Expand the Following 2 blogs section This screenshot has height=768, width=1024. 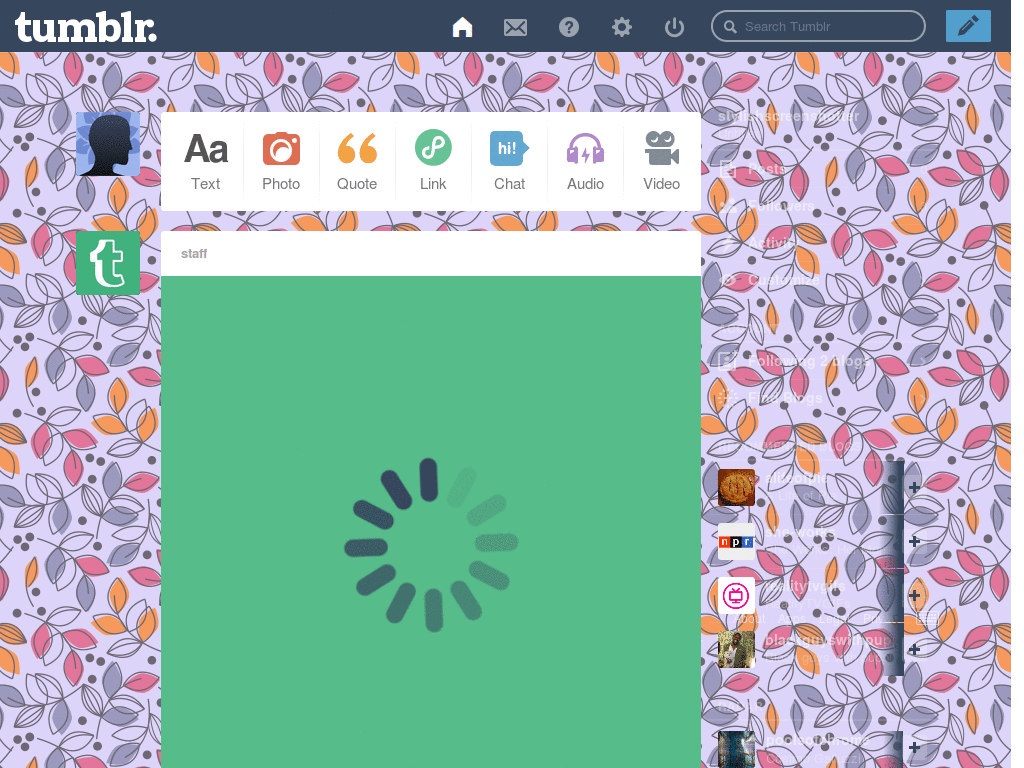pyautogui.click(x=800, y=360)
